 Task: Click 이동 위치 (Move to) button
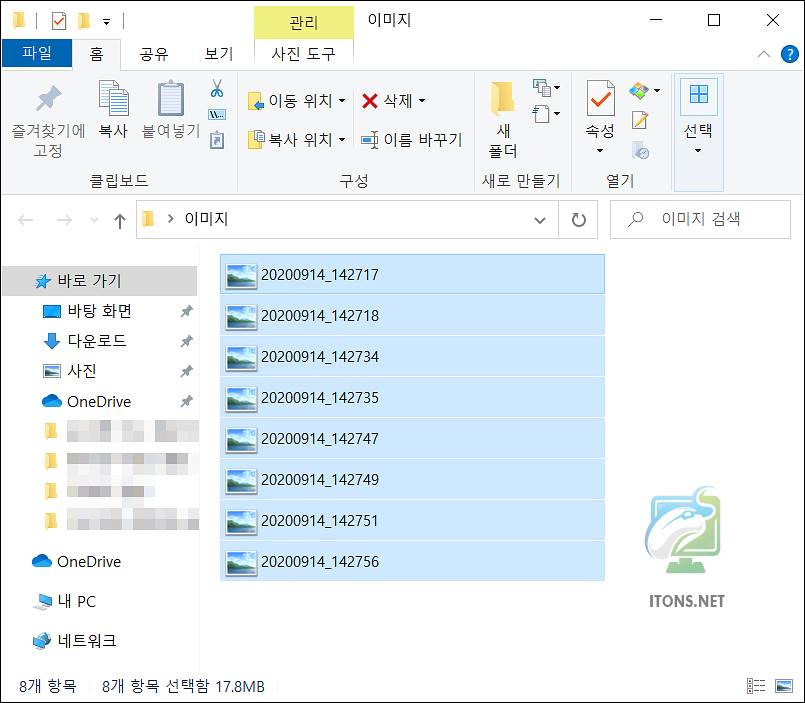tap(297, 101)
